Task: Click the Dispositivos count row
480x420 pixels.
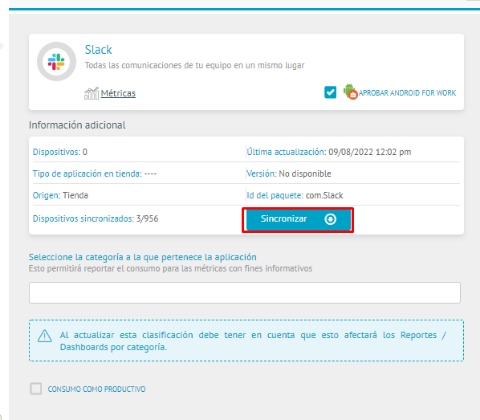Action: (x=60, y=152)
